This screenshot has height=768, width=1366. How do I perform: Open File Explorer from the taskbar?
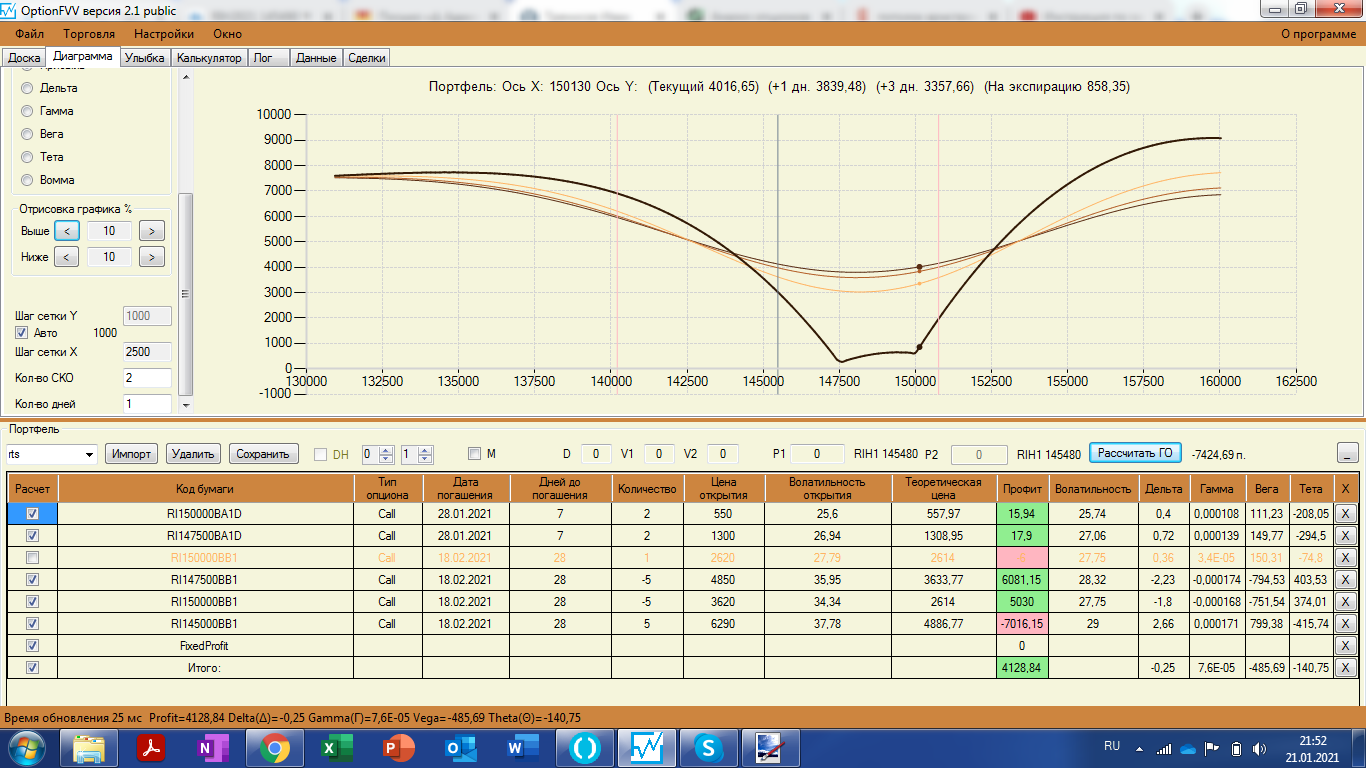coord(90,748)
